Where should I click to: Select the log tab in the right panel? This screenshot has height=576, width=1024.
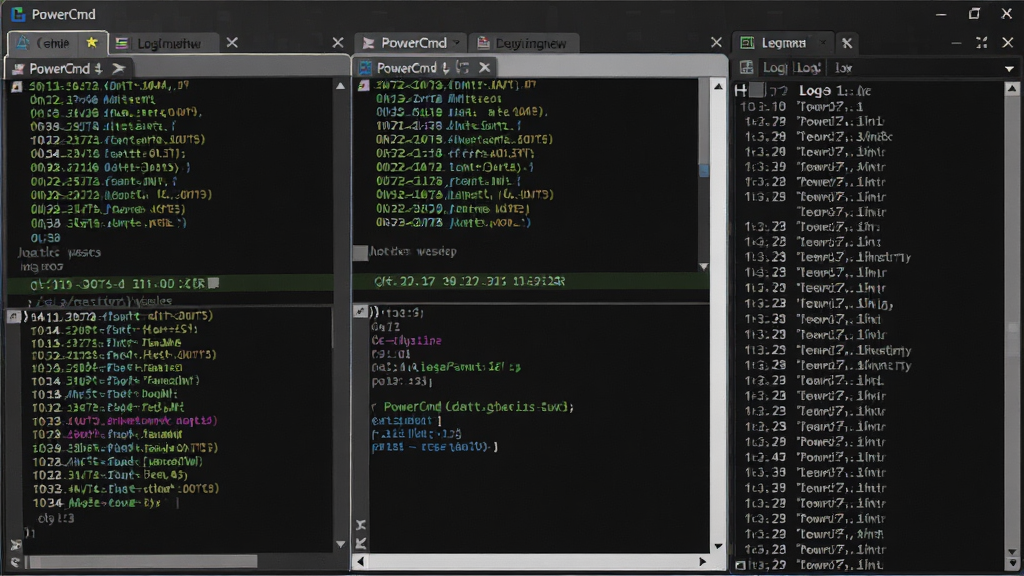click(782, 42)
